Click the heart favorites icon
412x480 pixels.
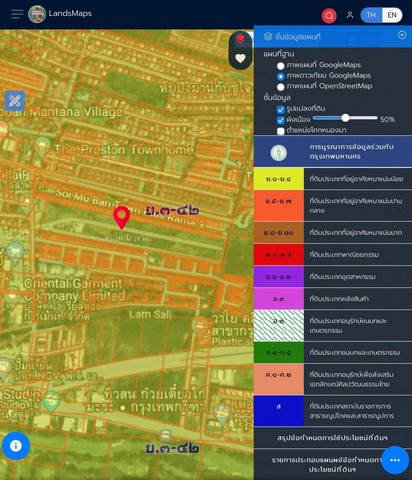[240, 58]
